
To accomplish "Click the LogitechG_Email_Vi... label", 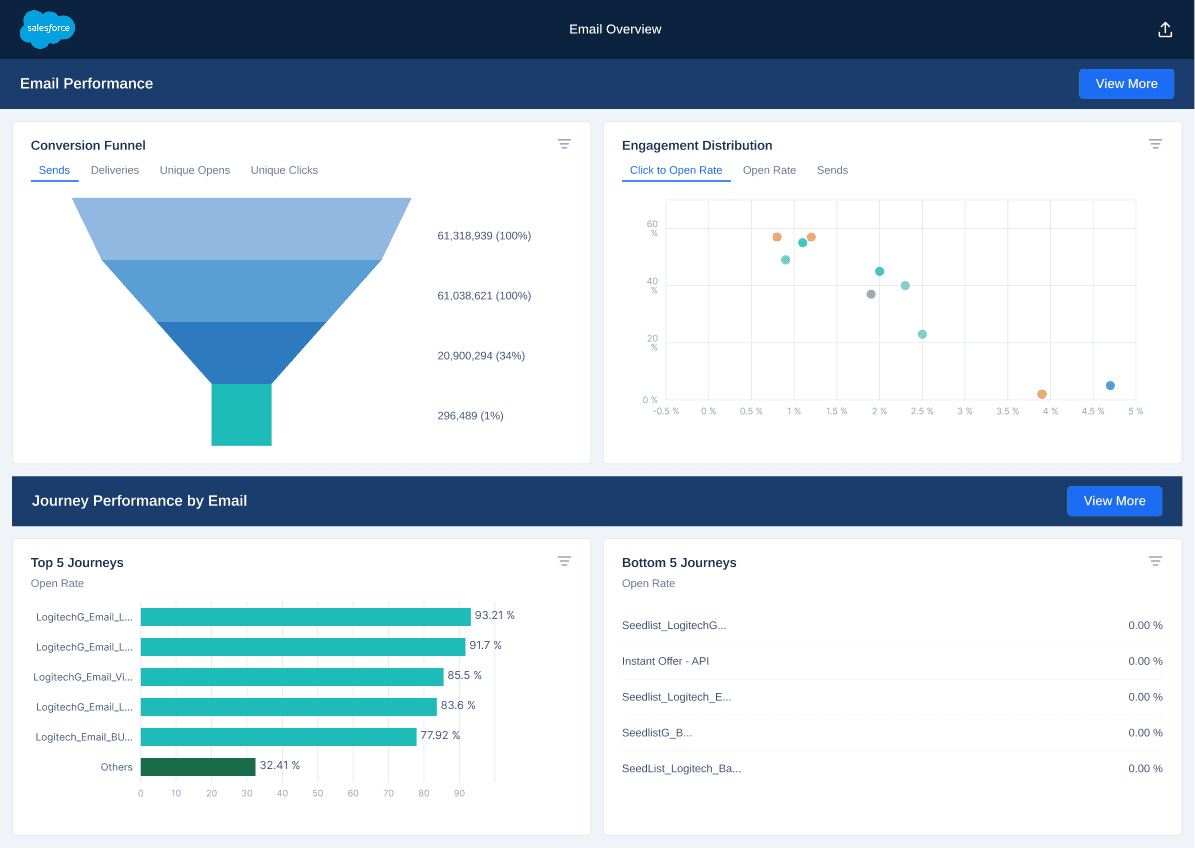I will click(x=83, y=677).
